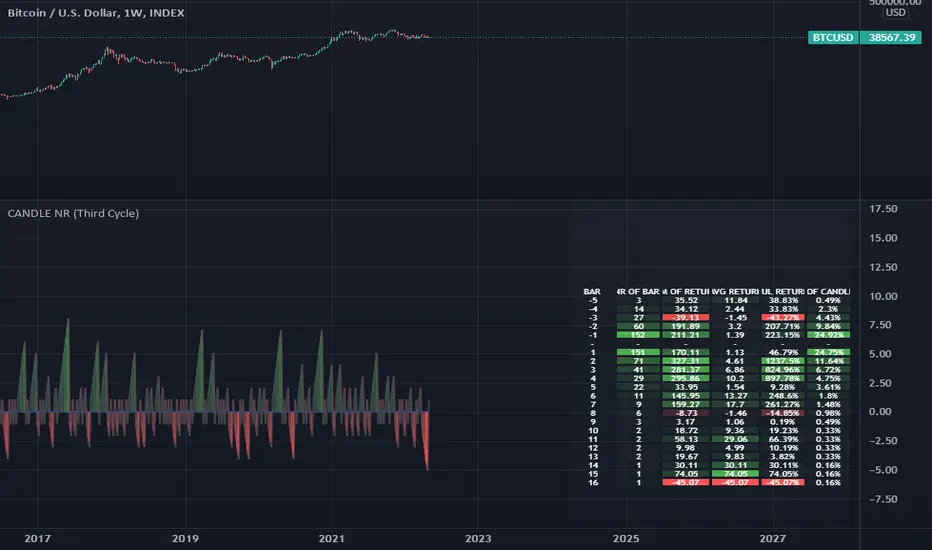This screenshot has height=550, width=932.
Task: Click the CANDLE NR (Third Cycle) indicator title
Action: [73, 213]
